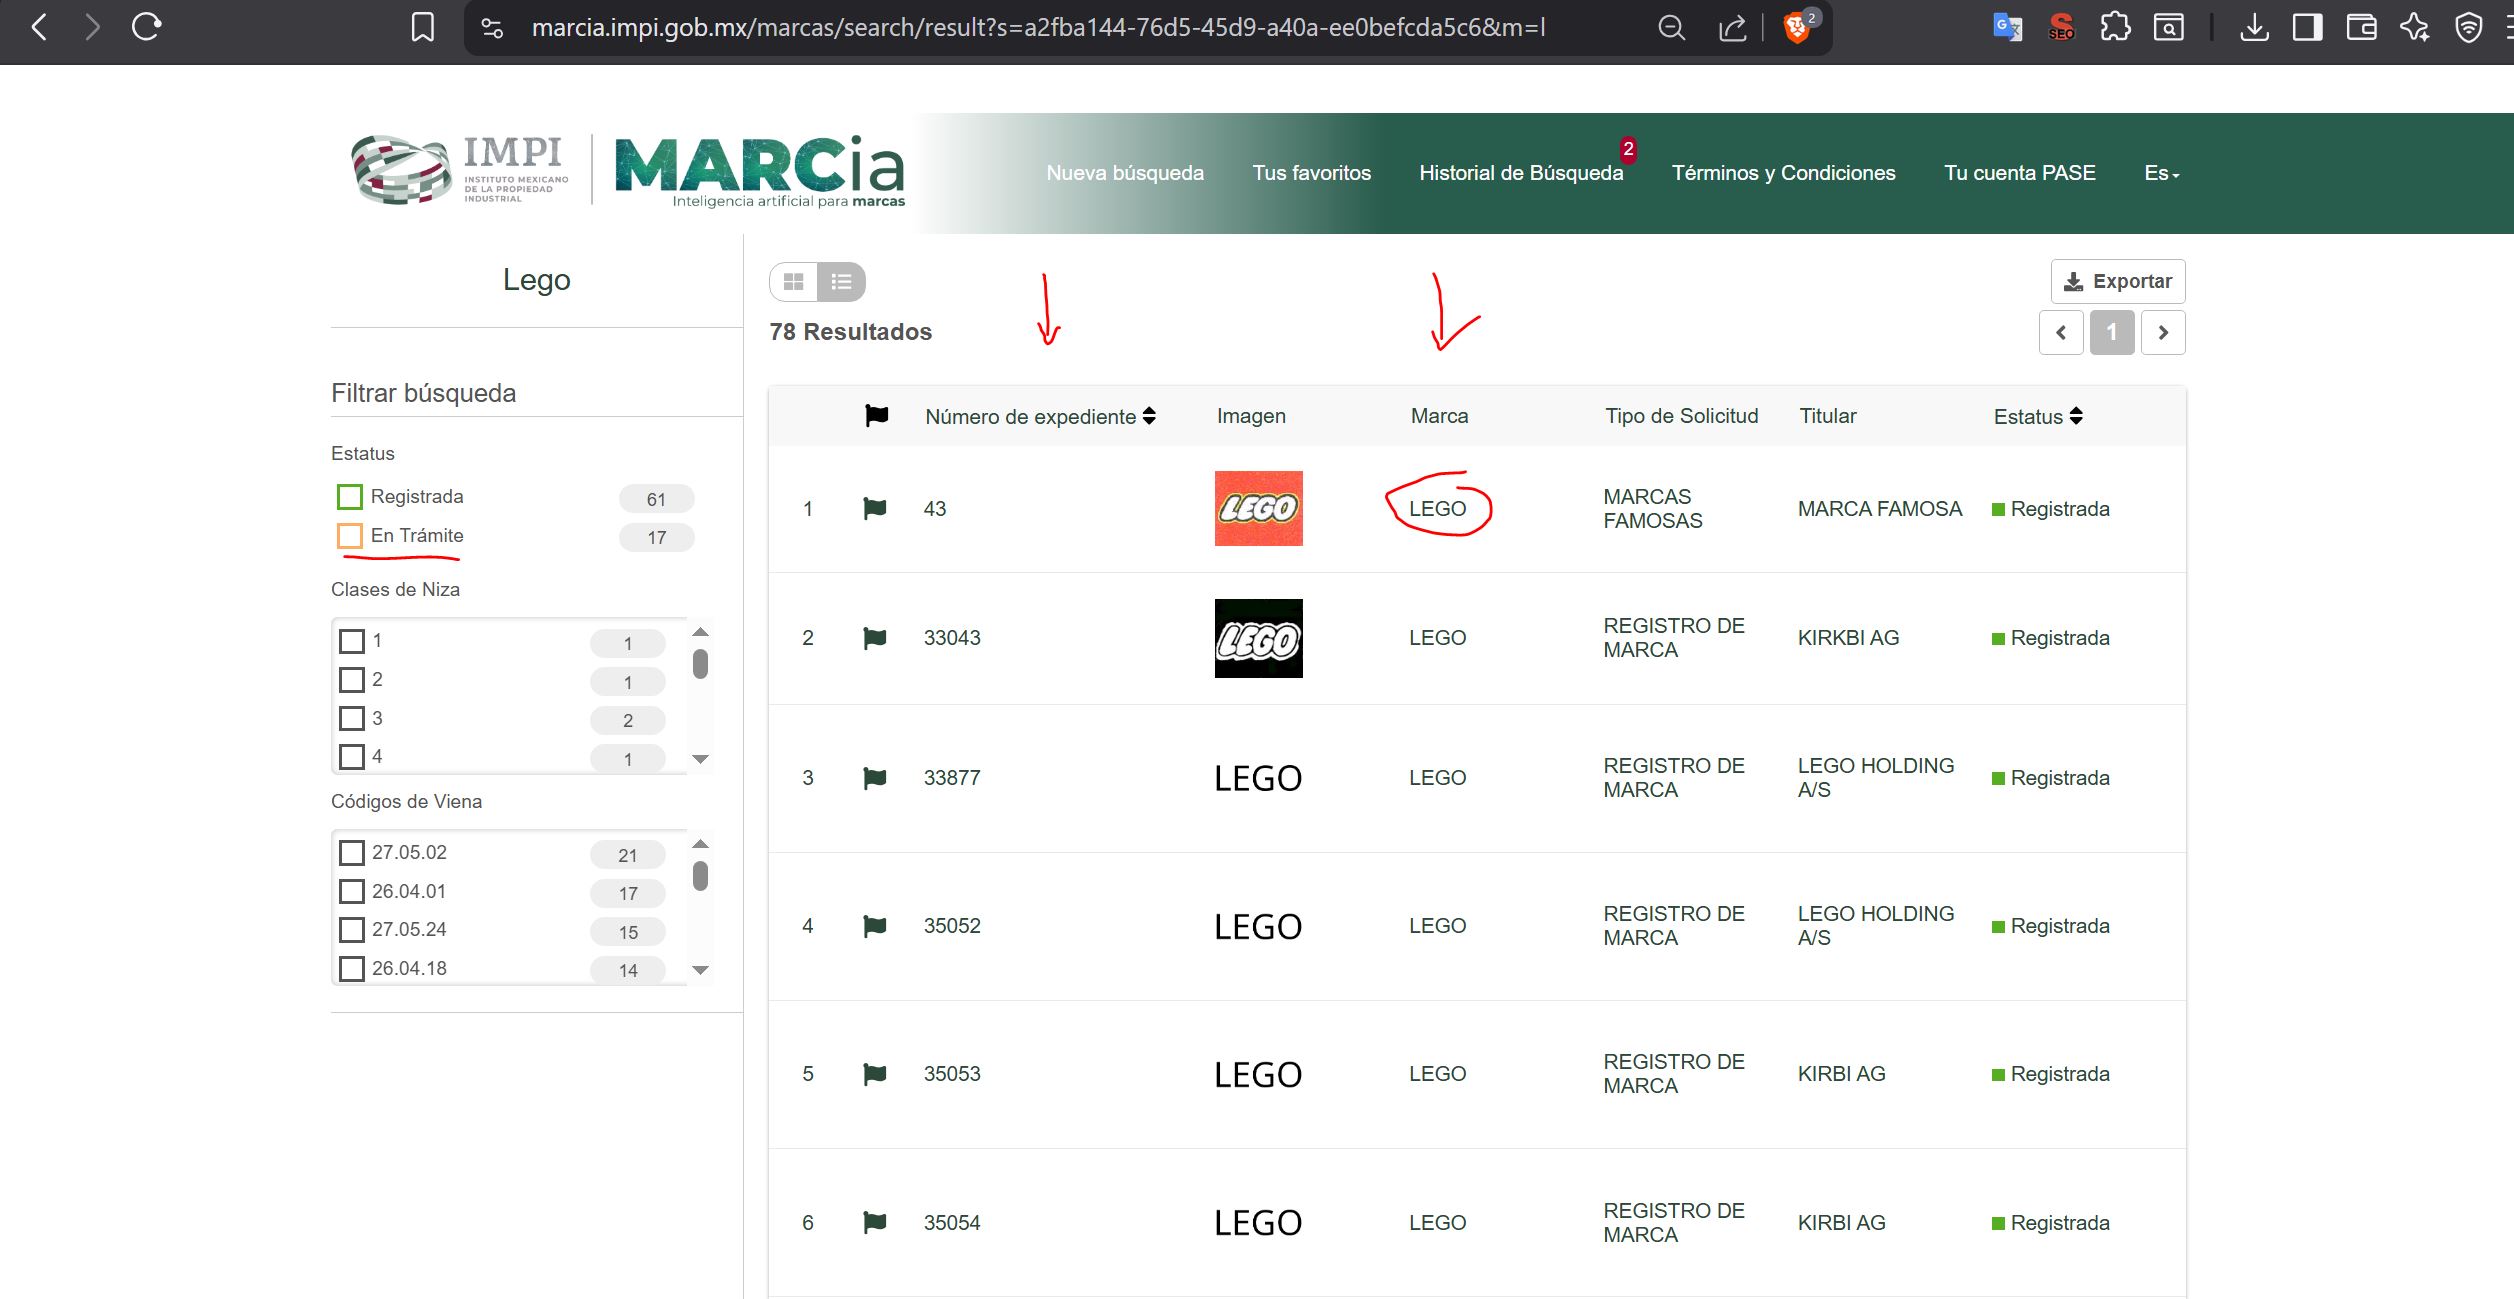The height and width of the screenshot is (1299, 2514).
Task: Click the Exportar button
Action: 2118,282
